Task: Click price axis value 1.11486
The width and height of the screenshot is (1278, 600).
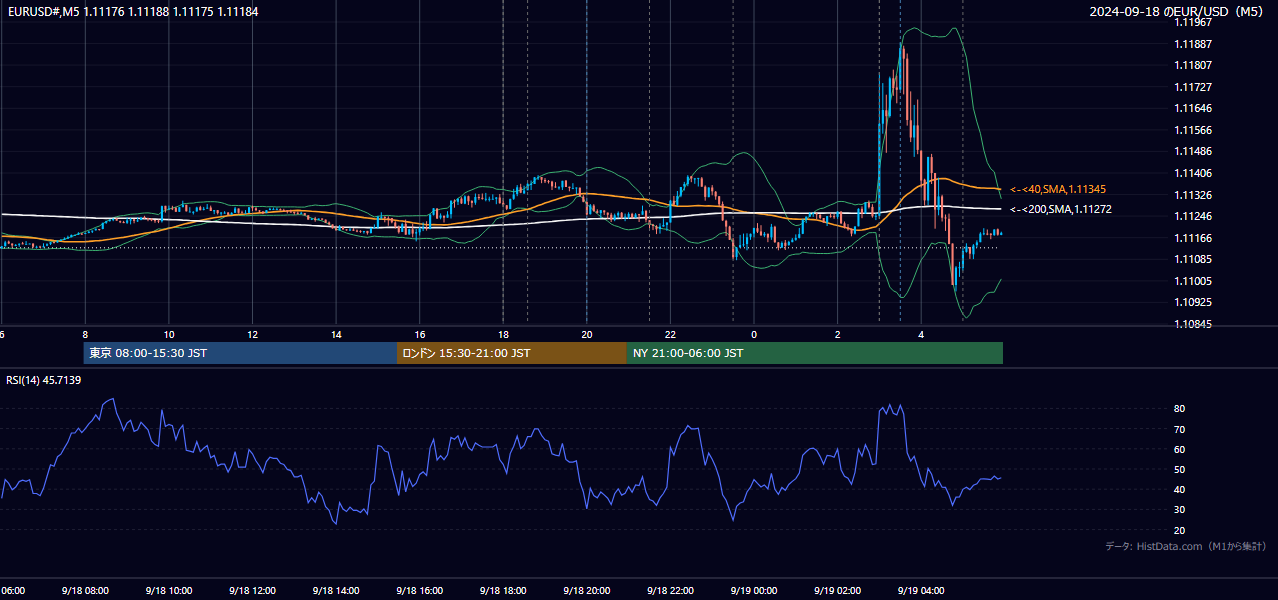Action: (1193, 151)
